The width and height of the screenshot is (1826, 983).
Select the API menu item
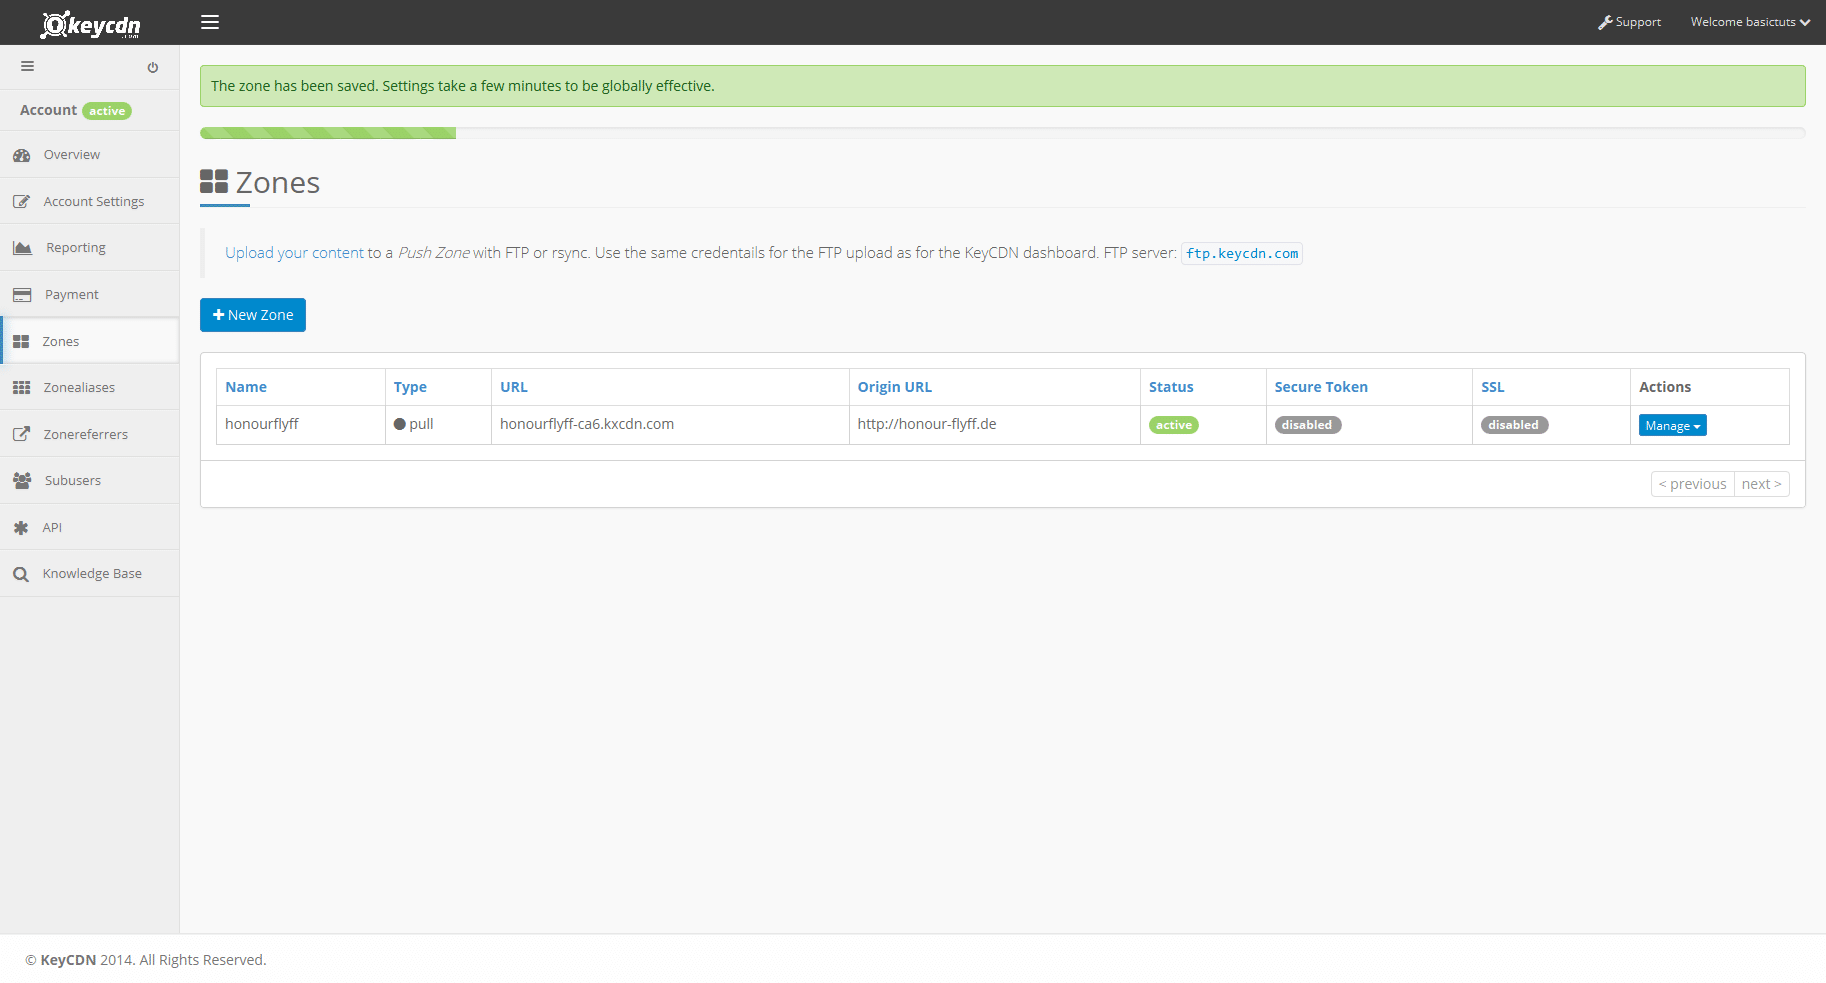(x=52, y=528)
